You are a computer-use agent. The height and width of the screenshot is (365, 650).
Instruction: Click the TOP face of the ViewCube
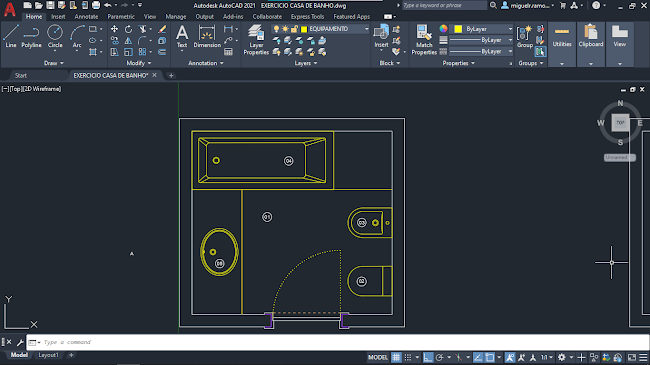click(620, 123)
